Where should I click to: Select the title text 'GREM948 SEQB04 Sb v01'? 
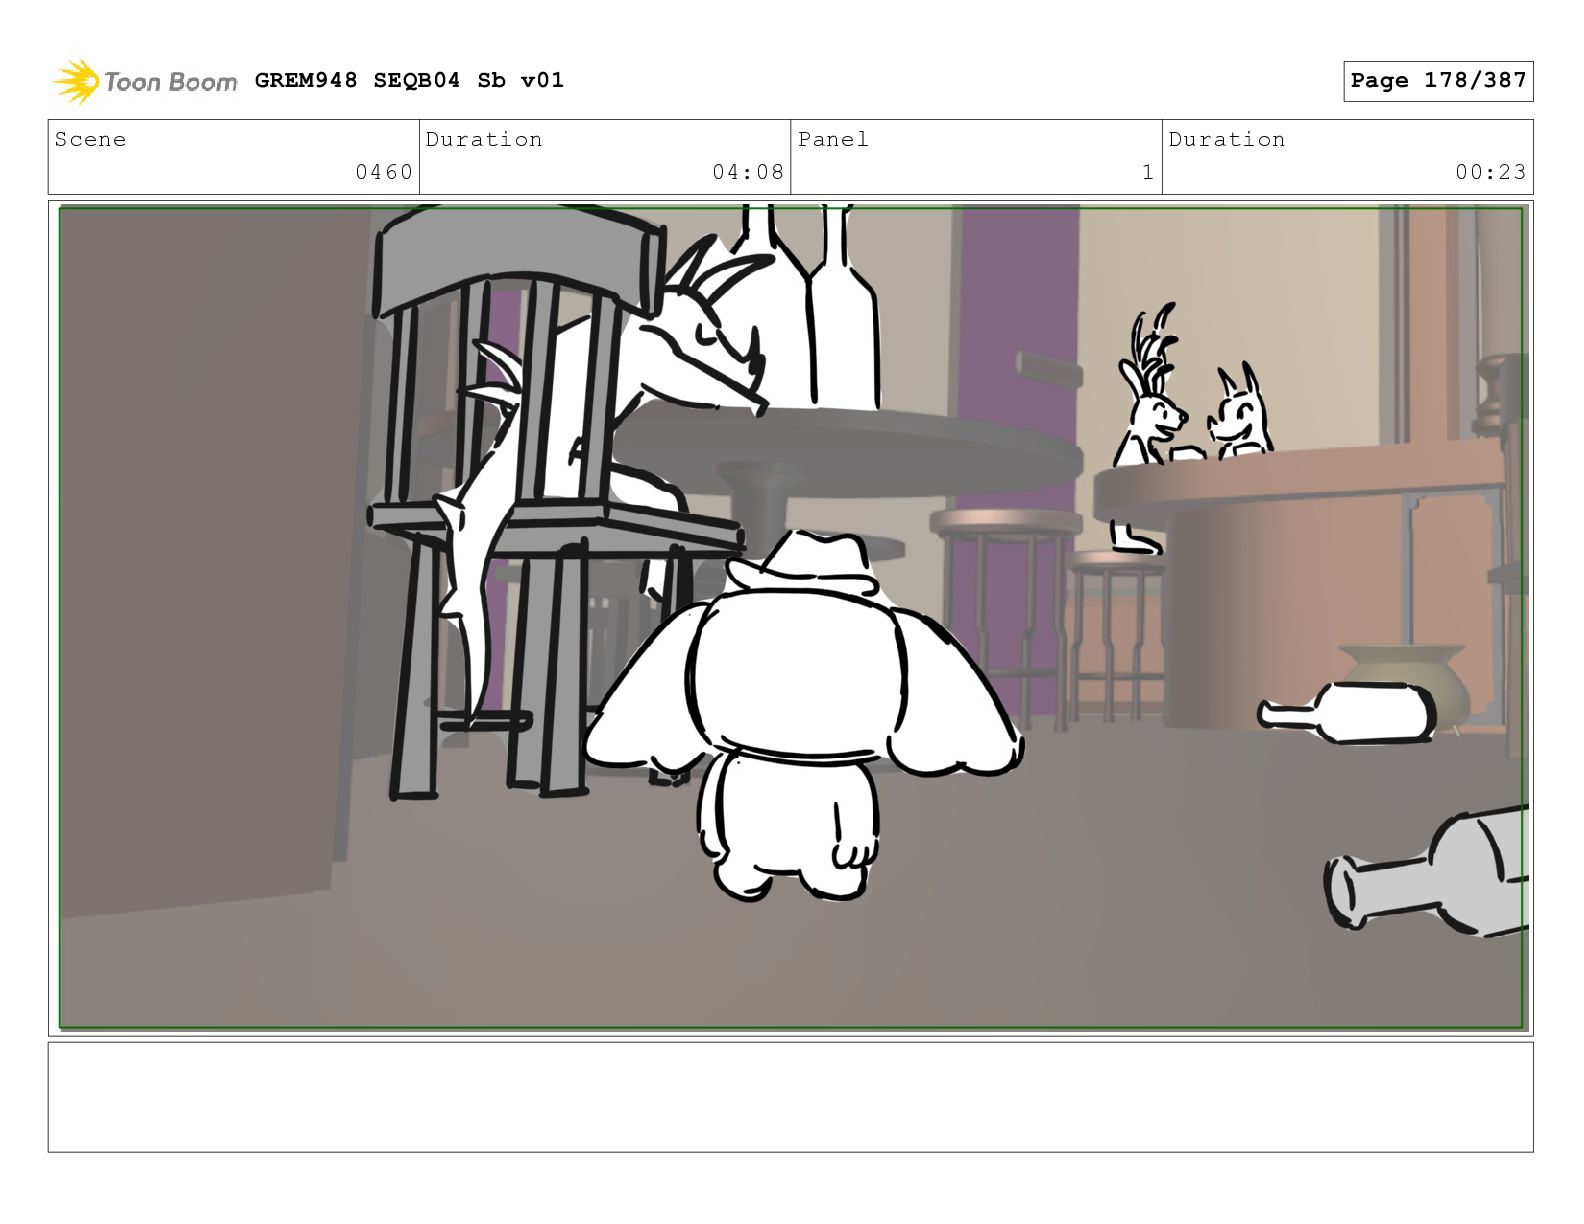coord(409,80)
